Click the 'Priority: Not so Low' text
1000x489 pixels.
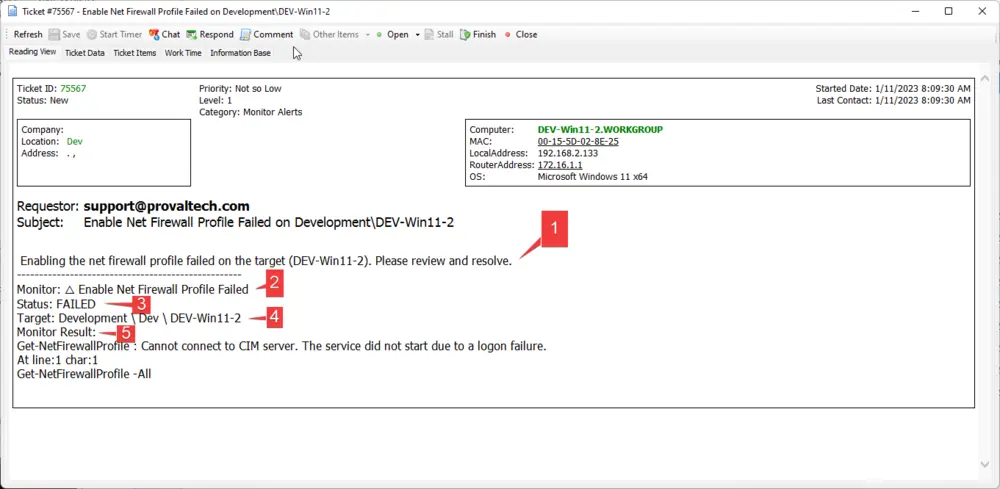pyautogui.click(x=240, y=89)
